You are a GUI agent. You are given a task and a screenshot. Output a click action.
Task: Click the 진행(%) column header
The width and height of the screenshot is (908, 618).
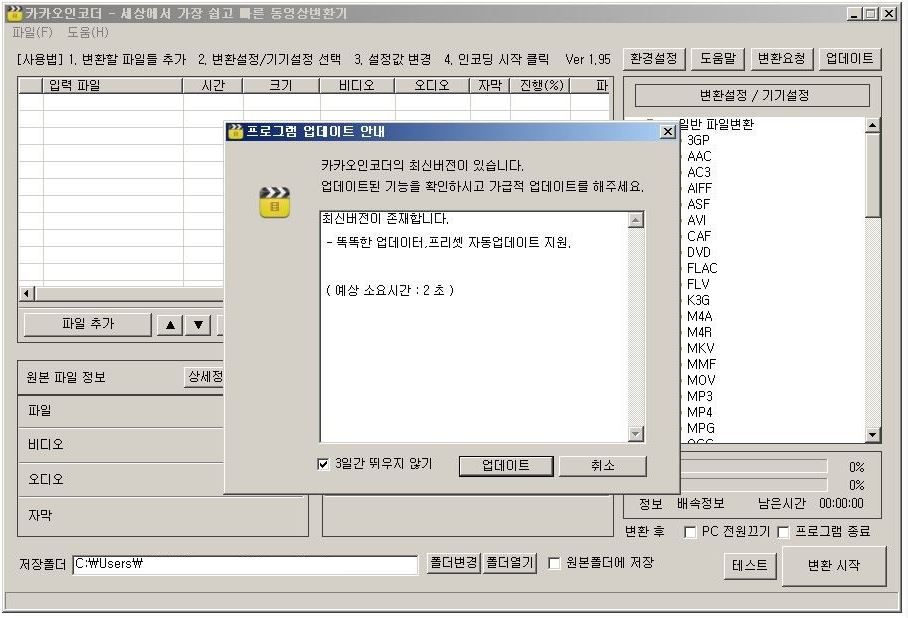pos(540,86)
